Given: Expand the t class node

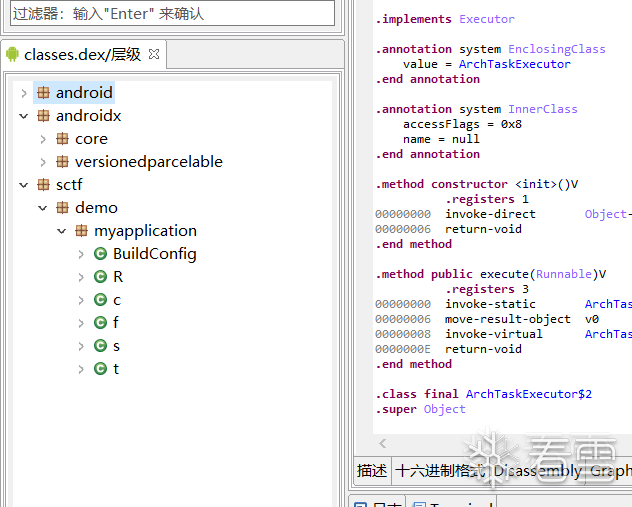Looking at the screenshot, I should click(81, 369).
